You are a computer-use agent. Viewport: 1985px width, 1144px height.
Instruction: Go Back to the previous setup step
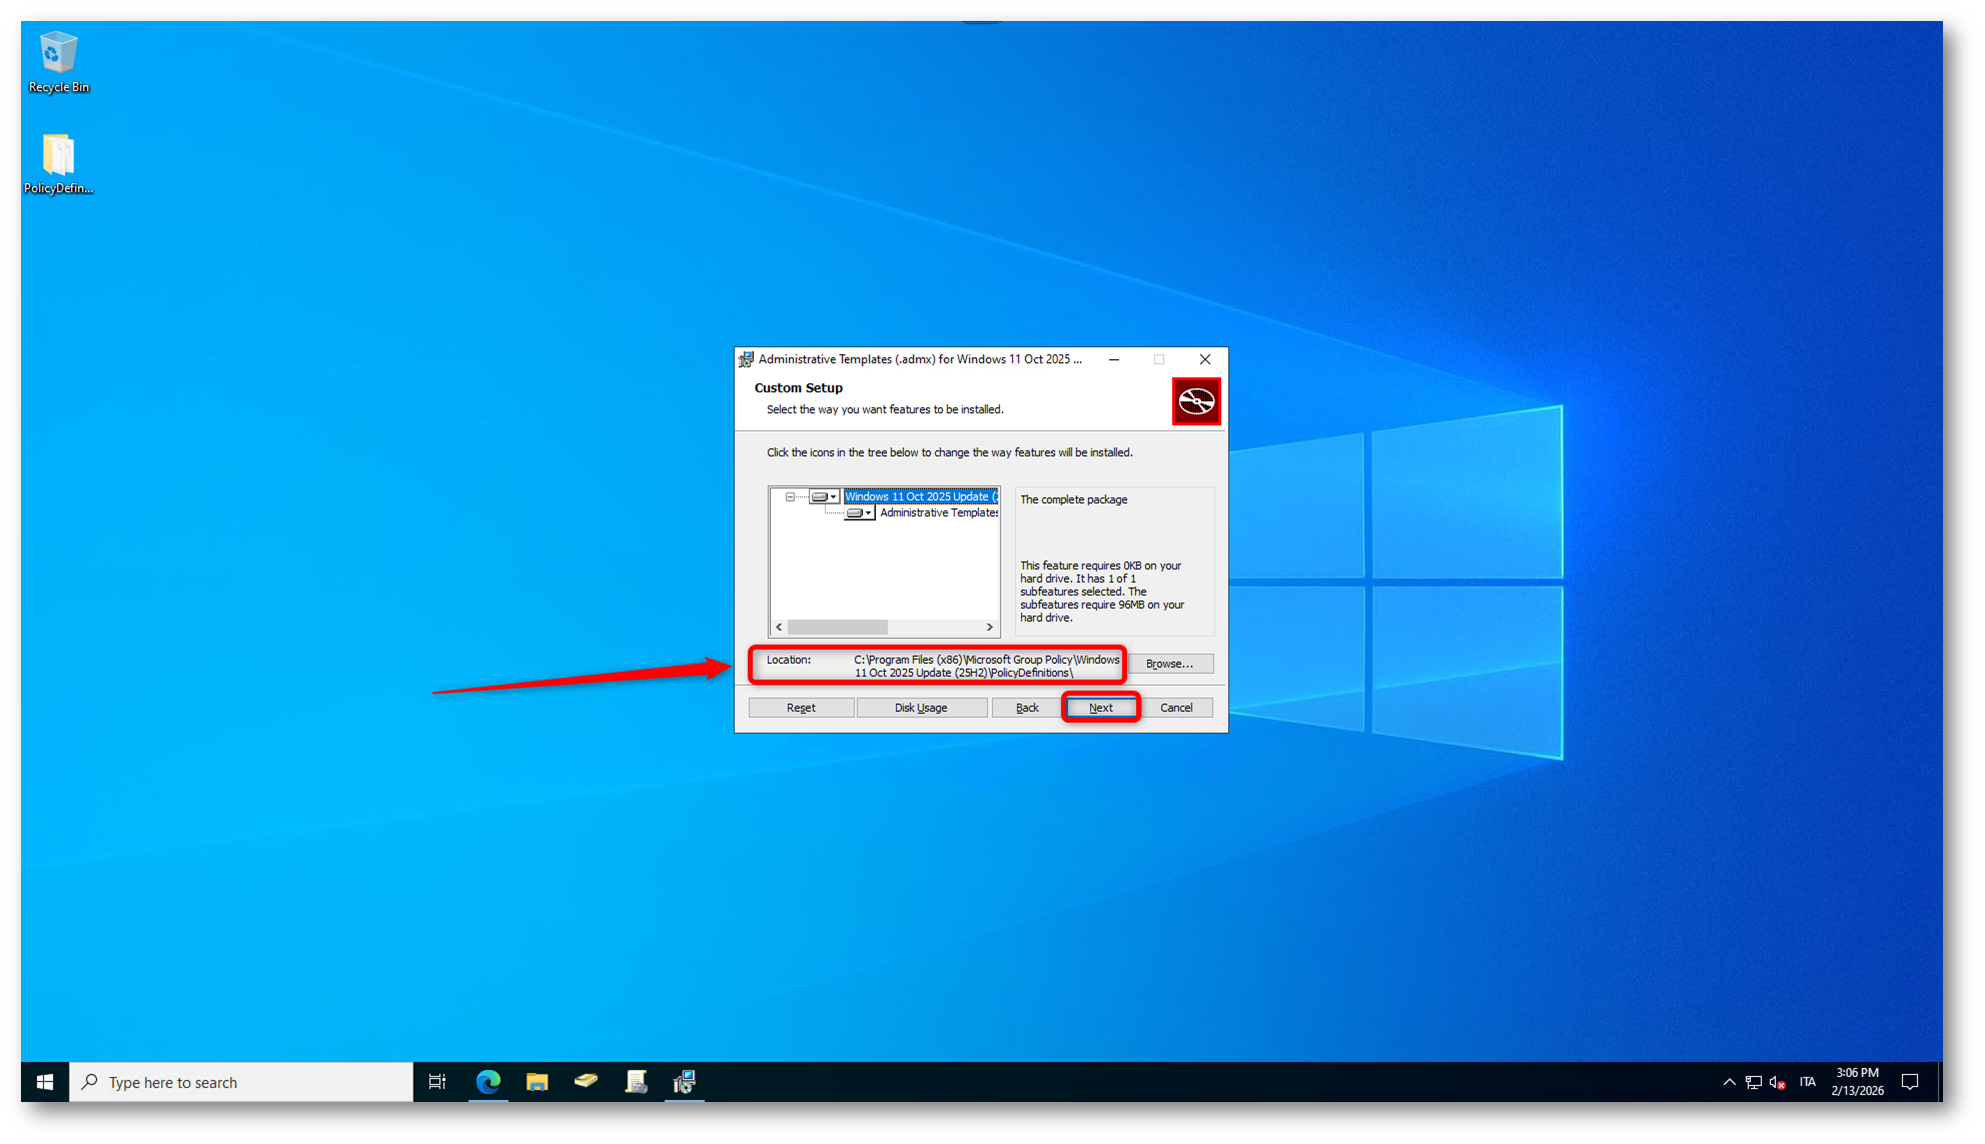1026,708
